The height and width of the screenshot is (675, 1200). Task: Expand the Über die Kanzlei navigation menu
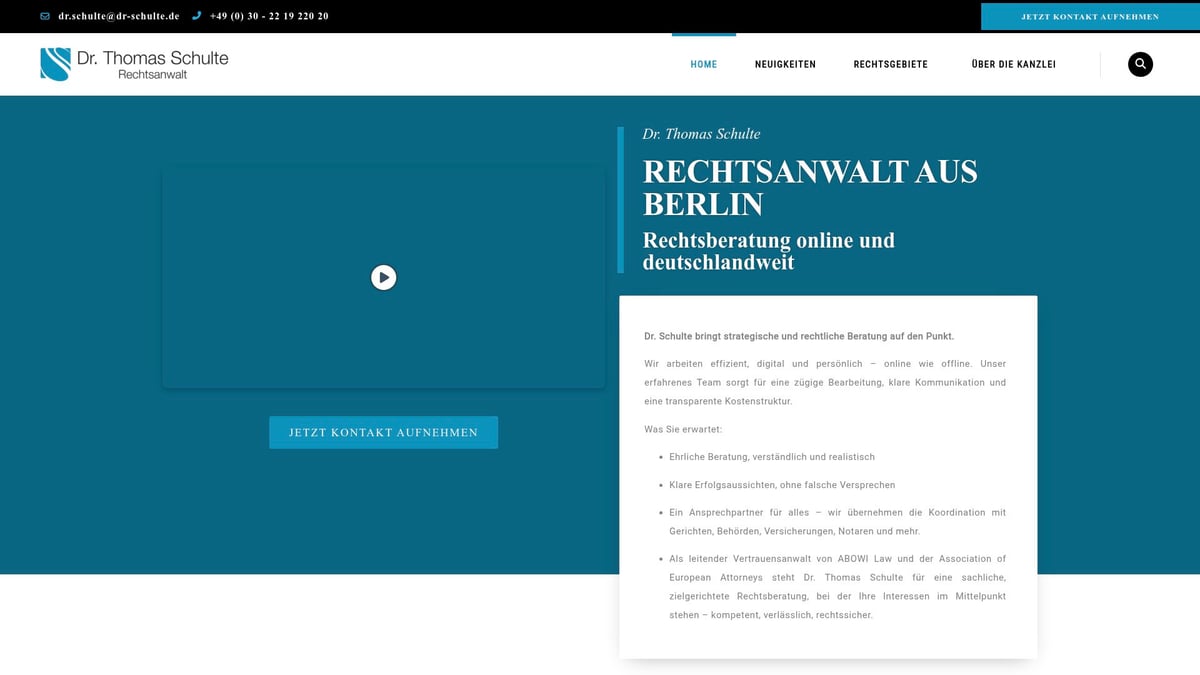(1013, 64)
